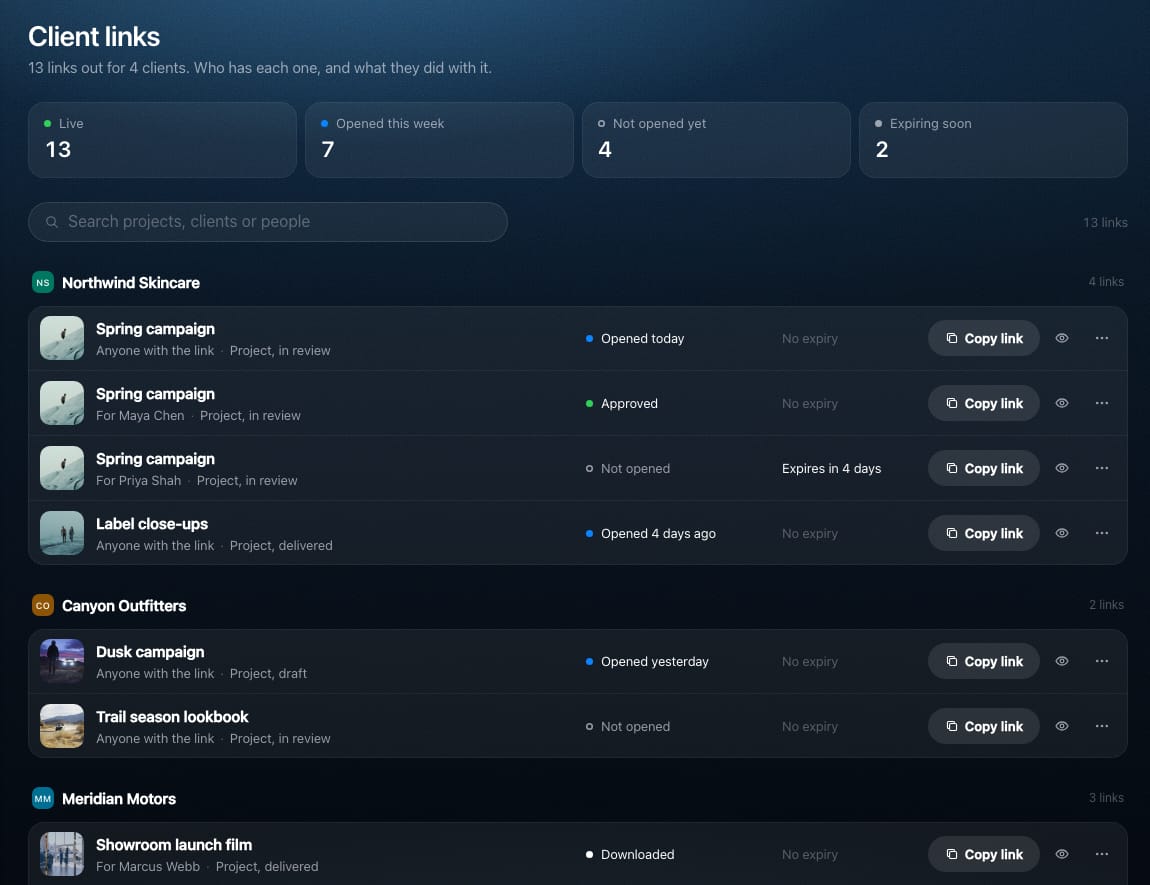Copy the Dusk campaign link
The image size is (1150, 885).
click(x=984, y=661)
